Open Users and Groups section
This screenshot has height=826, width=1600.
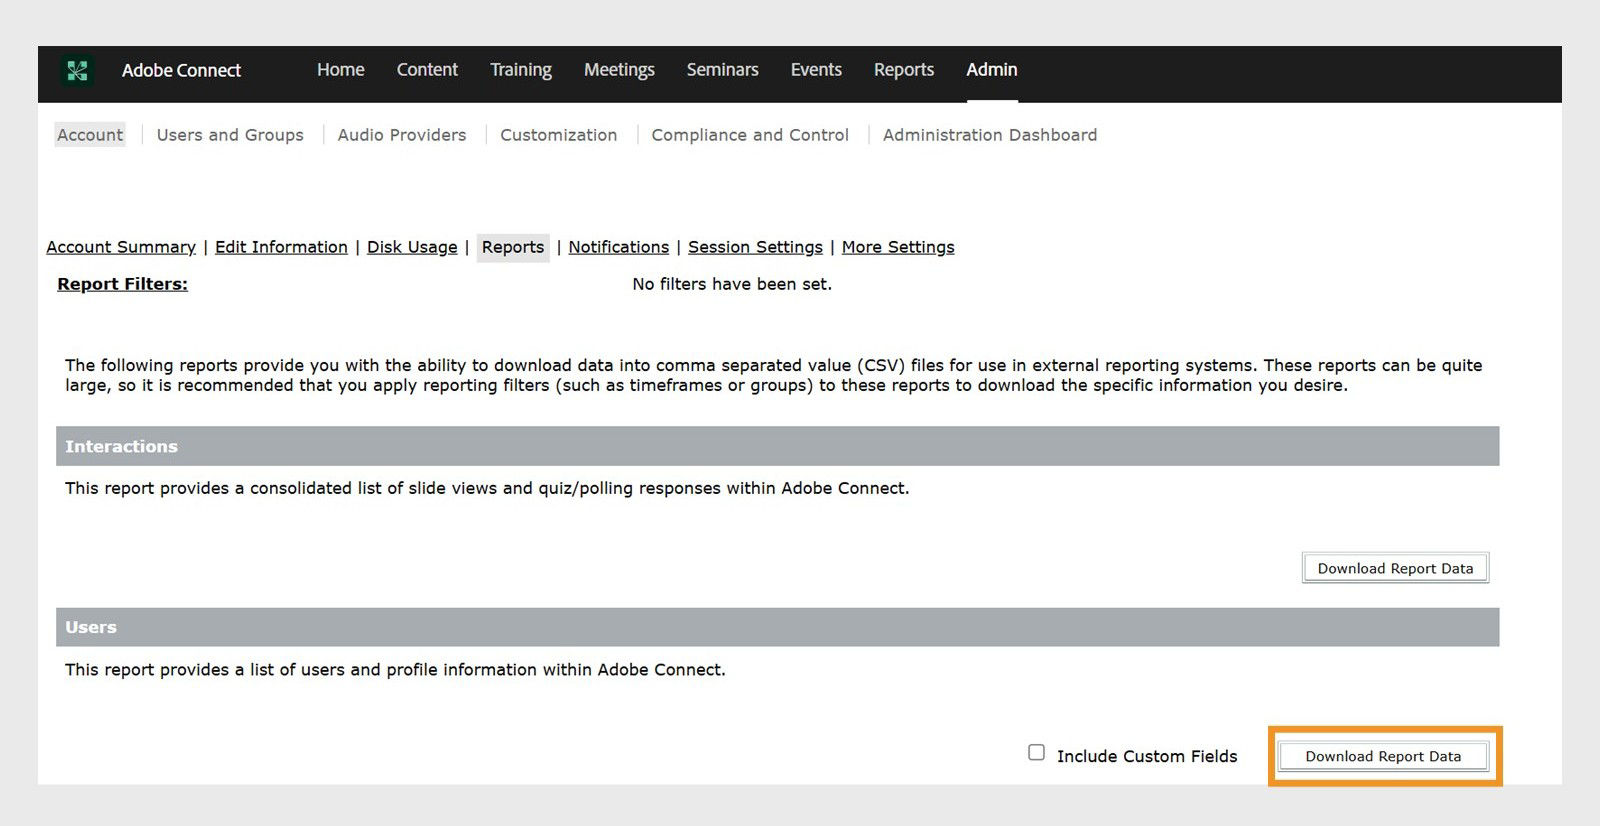pyautogui.click(x=230, y=135)
